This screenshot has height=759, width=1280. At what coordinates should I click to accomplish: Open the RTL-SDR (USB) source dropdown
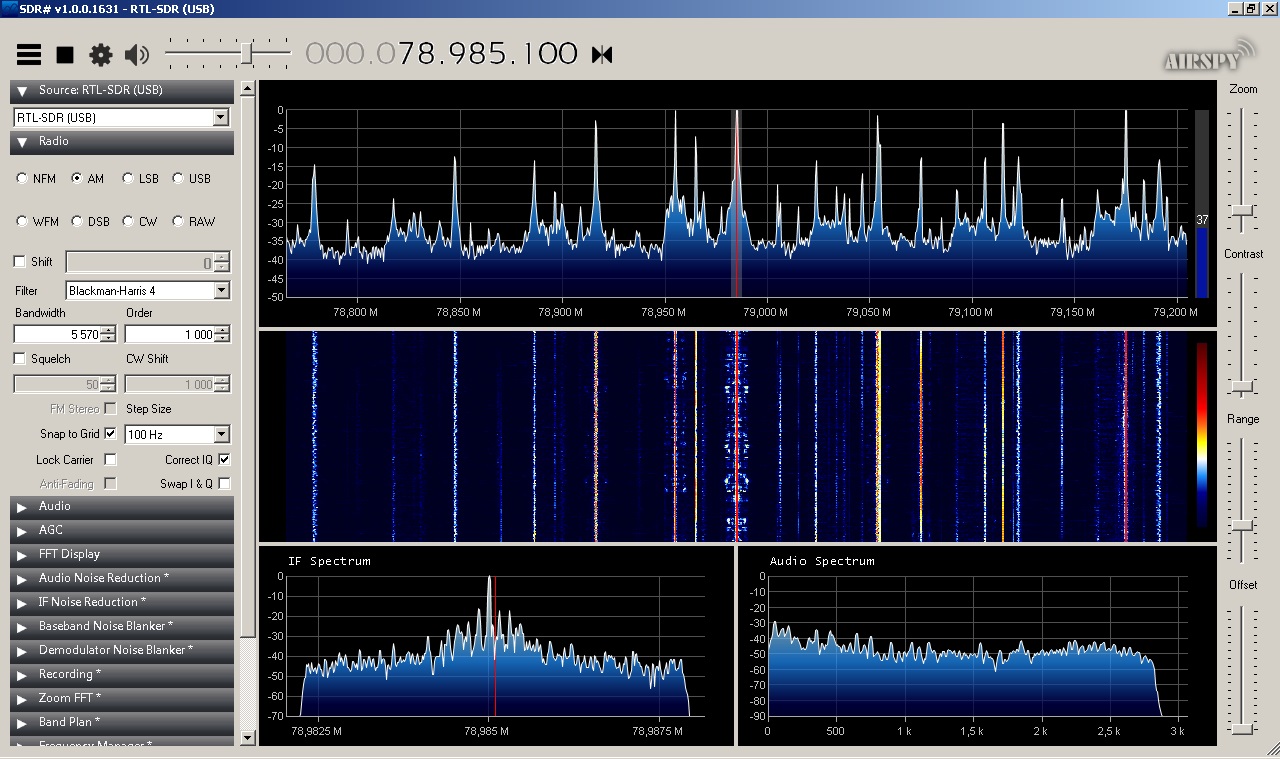(221, 118)
